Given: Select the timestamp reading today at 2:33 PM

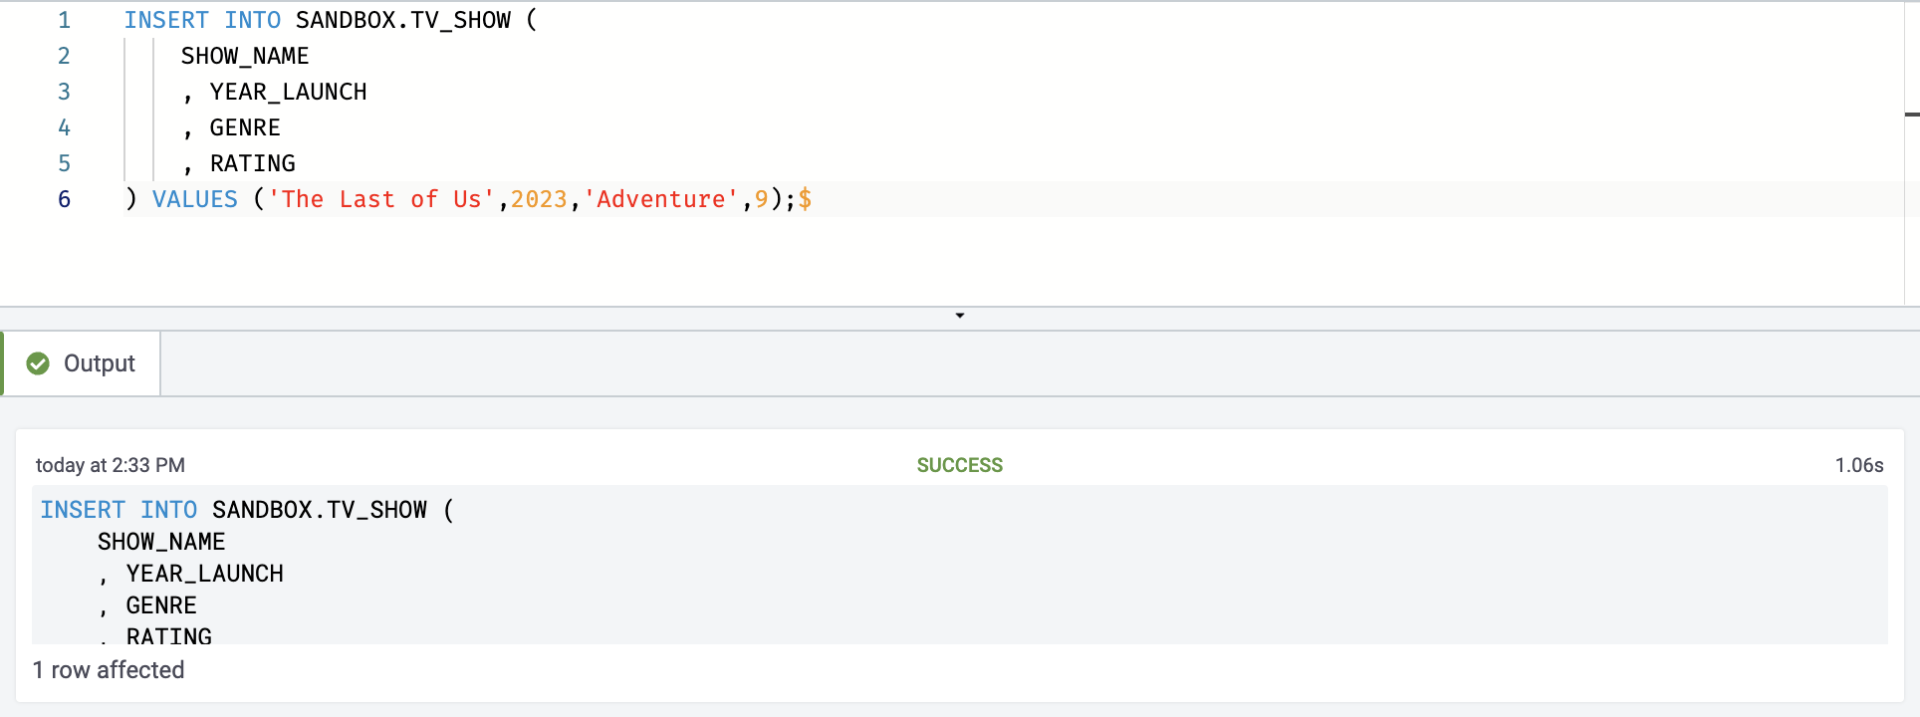Looking at the screenshot, I should tap(109, 464).
